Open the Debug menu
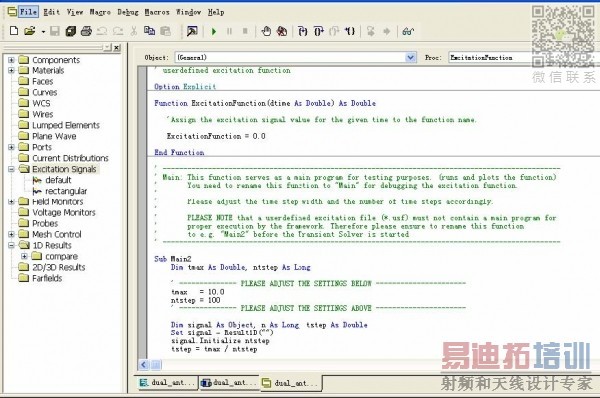The height and width of the screenshot is (398, 600). click(128, 12)
